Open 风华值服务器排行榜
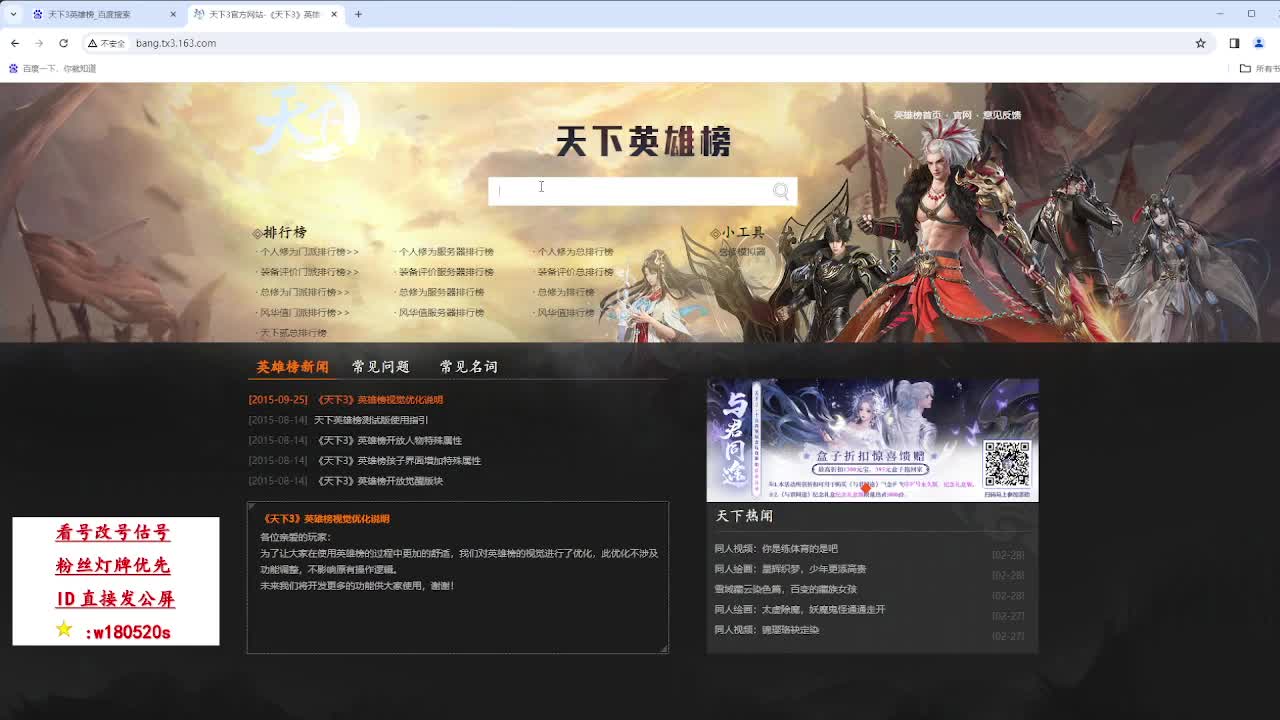 441,313
